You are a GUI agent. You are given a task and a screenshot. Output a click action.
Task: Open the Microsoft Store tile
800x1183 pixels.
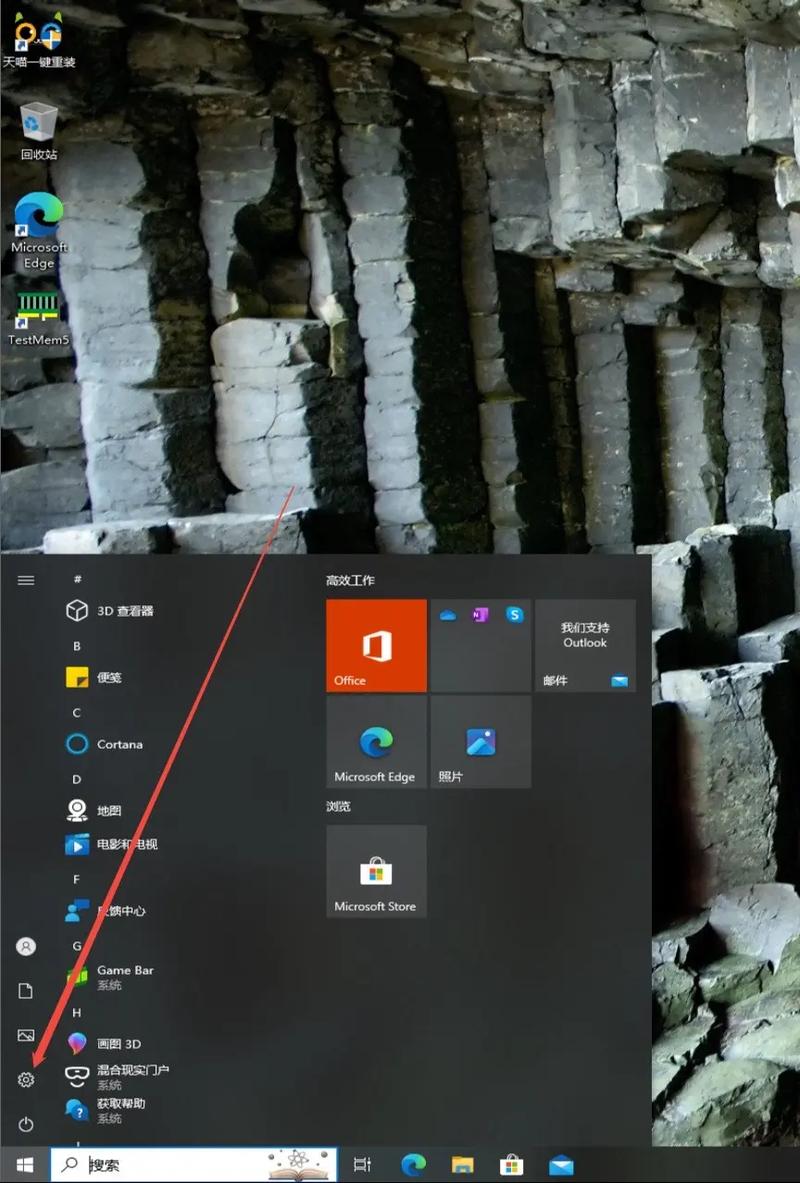click(x=376, y=871)
